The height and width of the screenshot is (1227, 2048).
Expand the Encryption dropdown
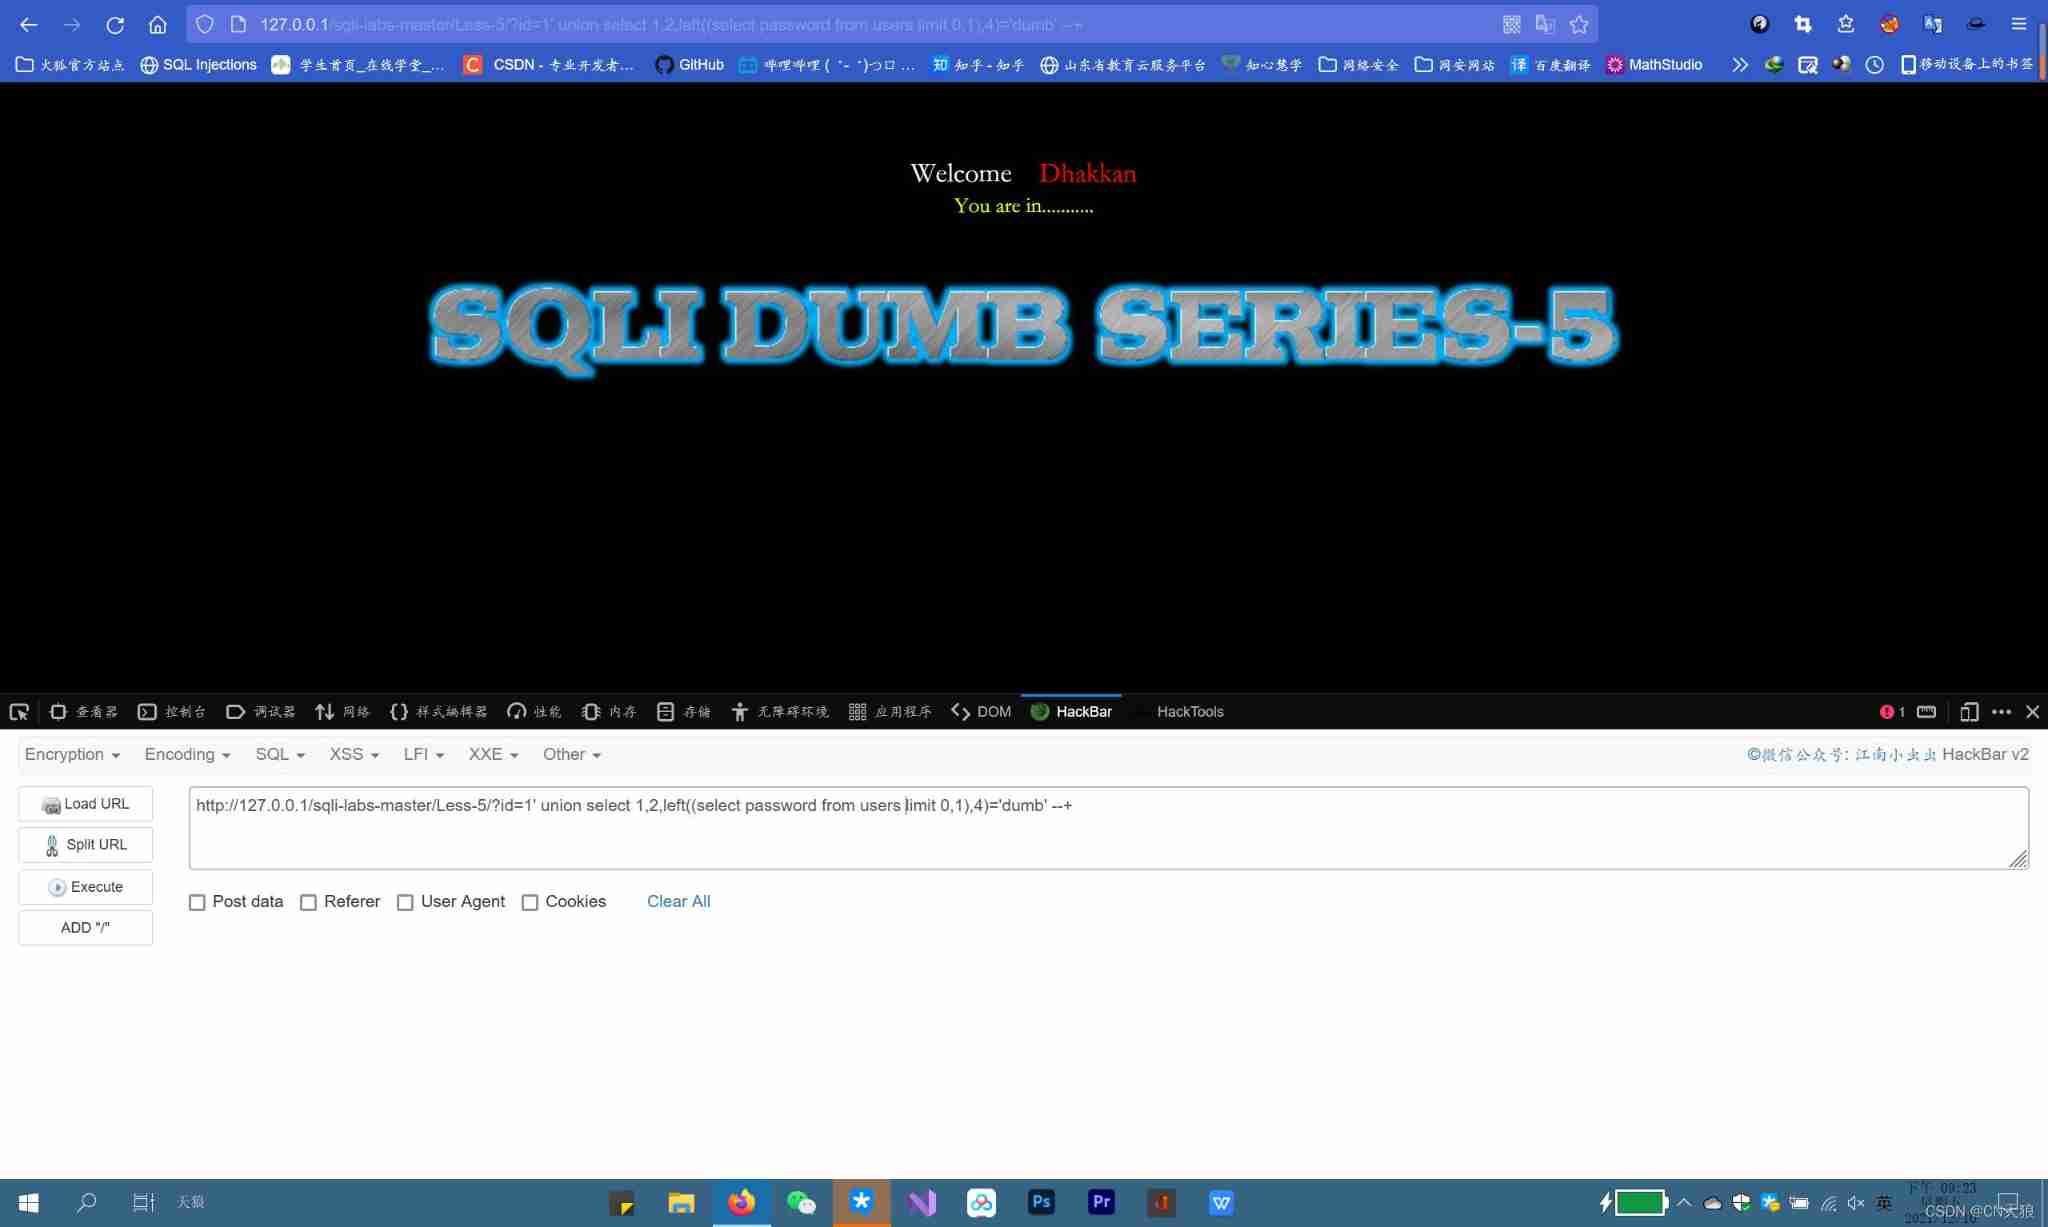pyautogui.click(x=72, y=755)
